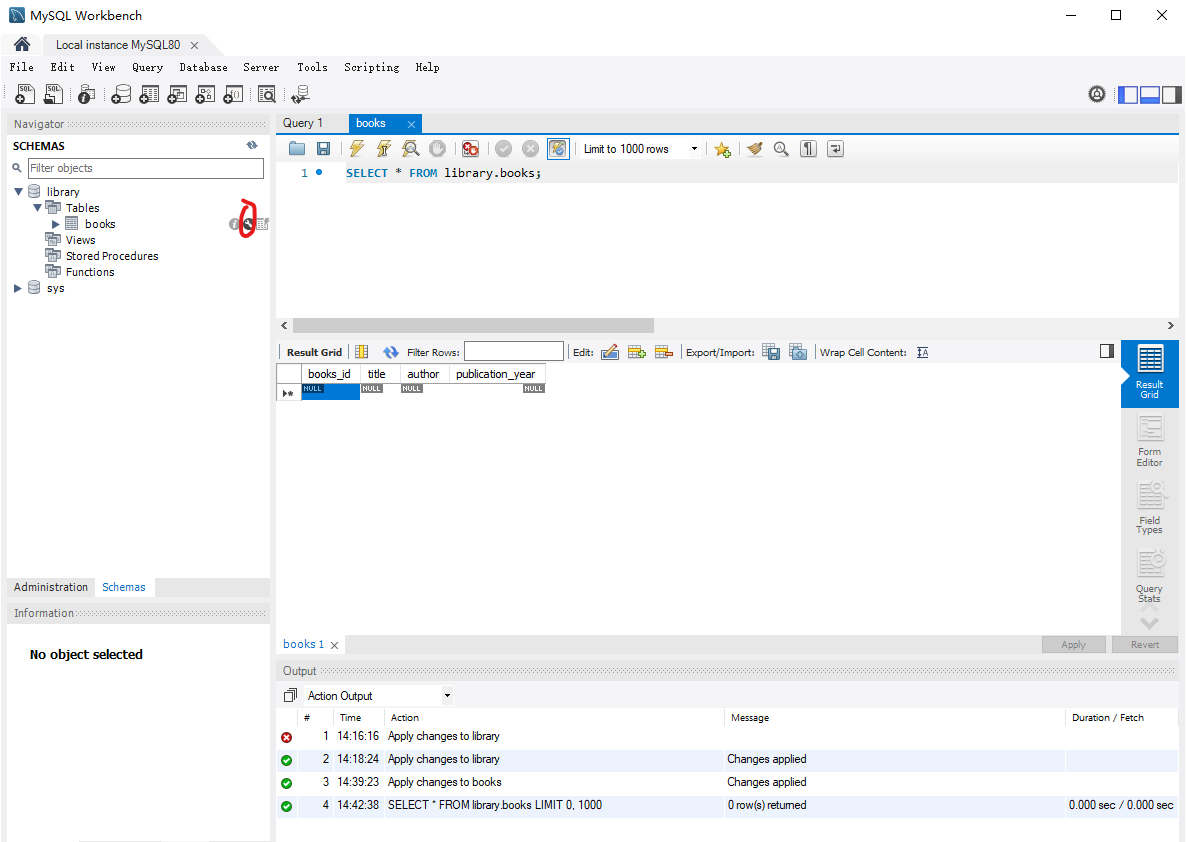
Task: Toggle word wrap in editor
Action: pyautogui.click(x=835, y=149)
